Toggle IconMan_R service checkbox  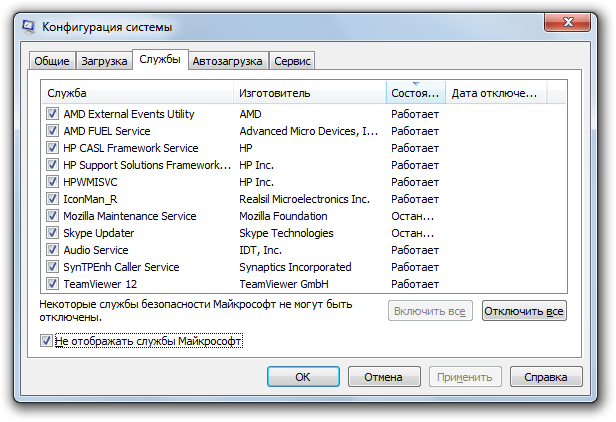pyautogui.click(x=52, y=199)
